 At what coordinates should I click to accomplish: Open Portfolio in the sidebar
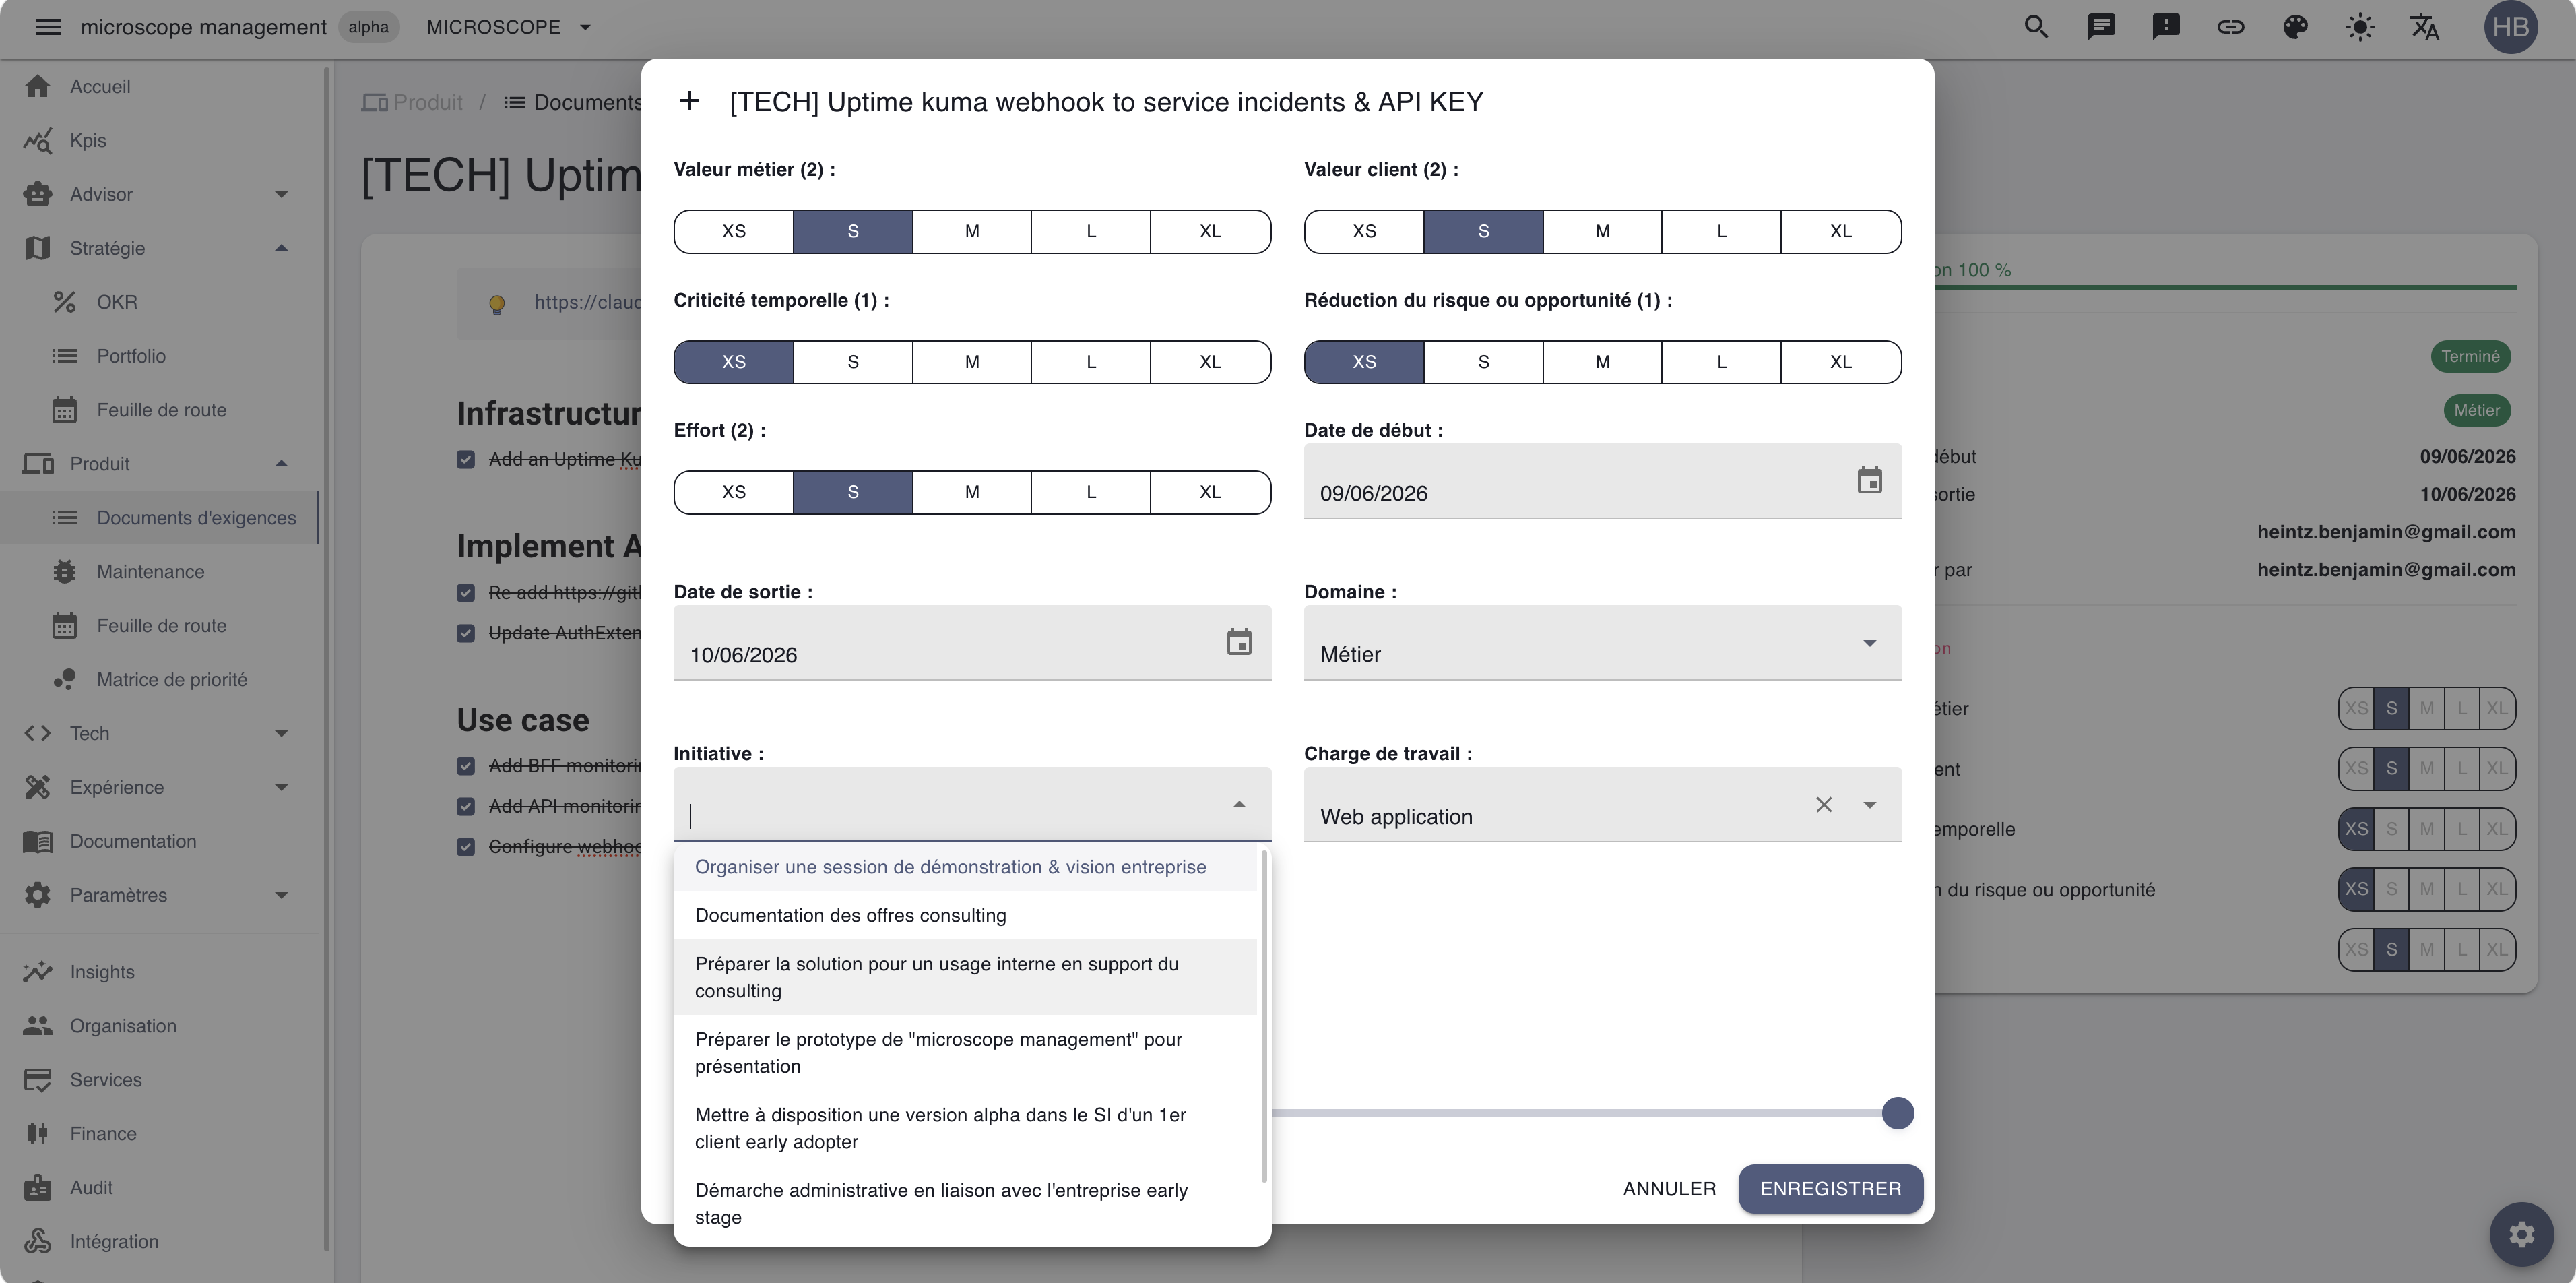(x=131, y=356)
